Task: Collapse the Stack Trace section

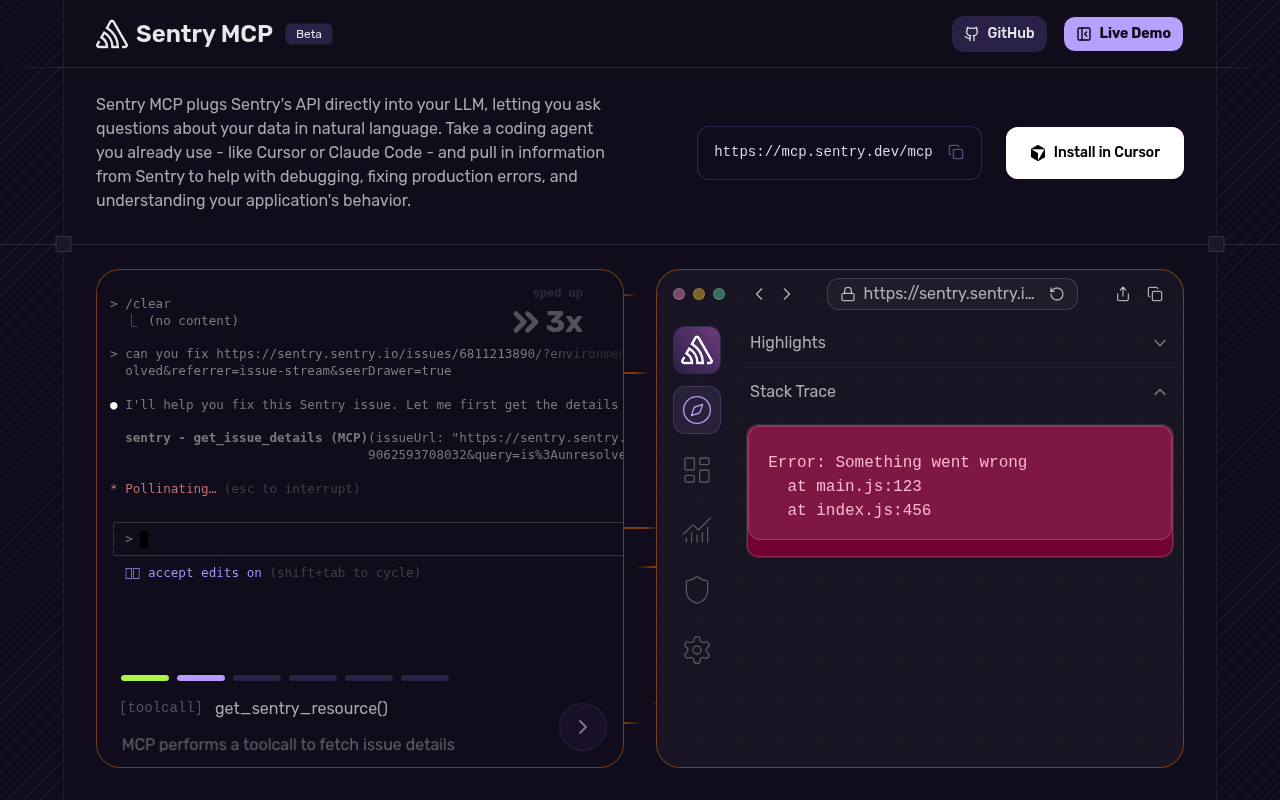Action: tap(1160, 392)
